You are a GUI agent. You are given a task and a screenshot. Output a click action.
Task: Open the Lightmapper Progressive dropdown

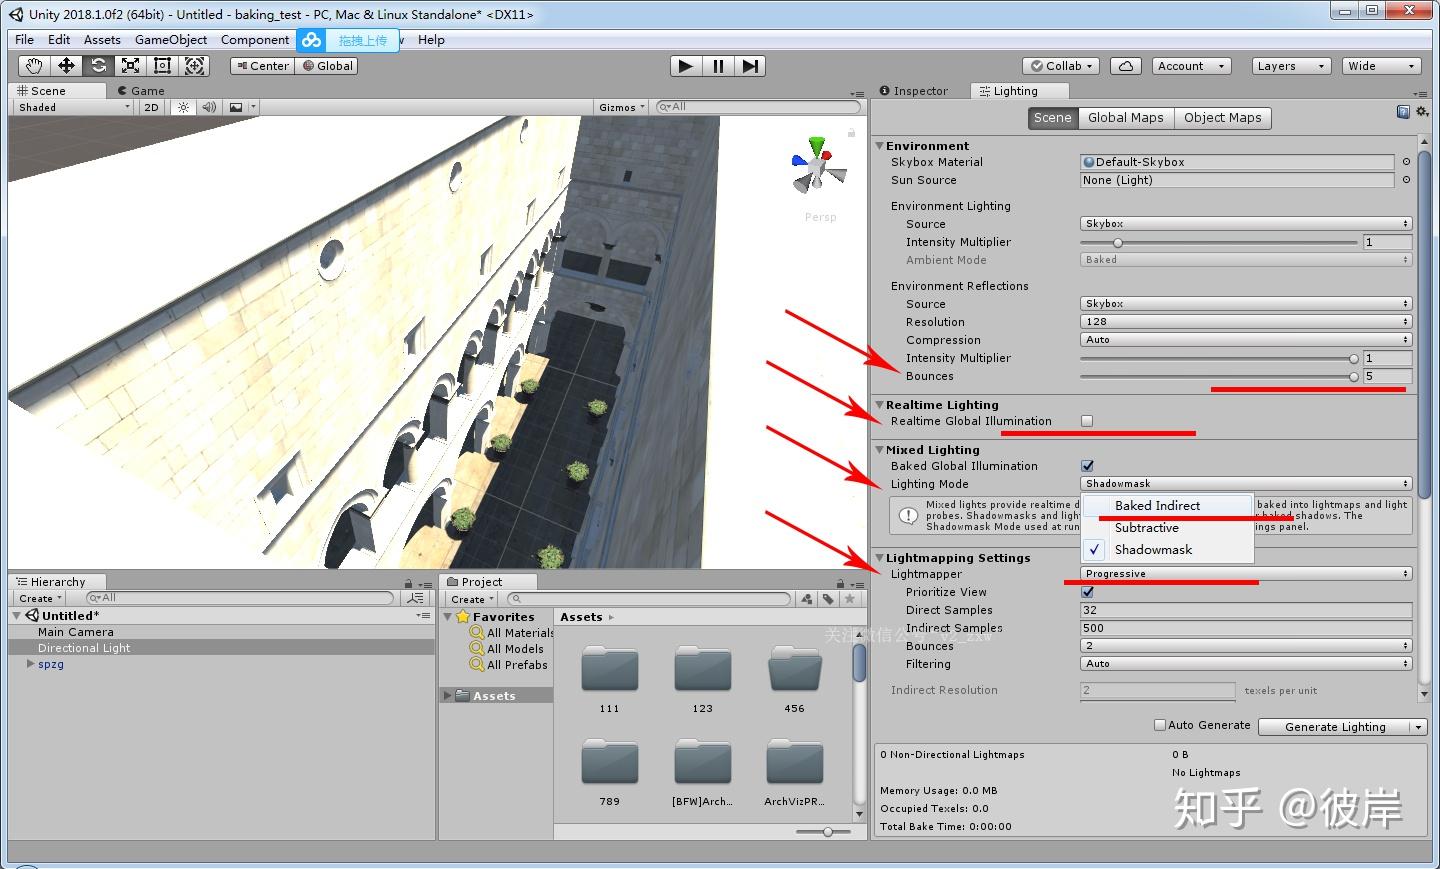[x=1246, y=574]
